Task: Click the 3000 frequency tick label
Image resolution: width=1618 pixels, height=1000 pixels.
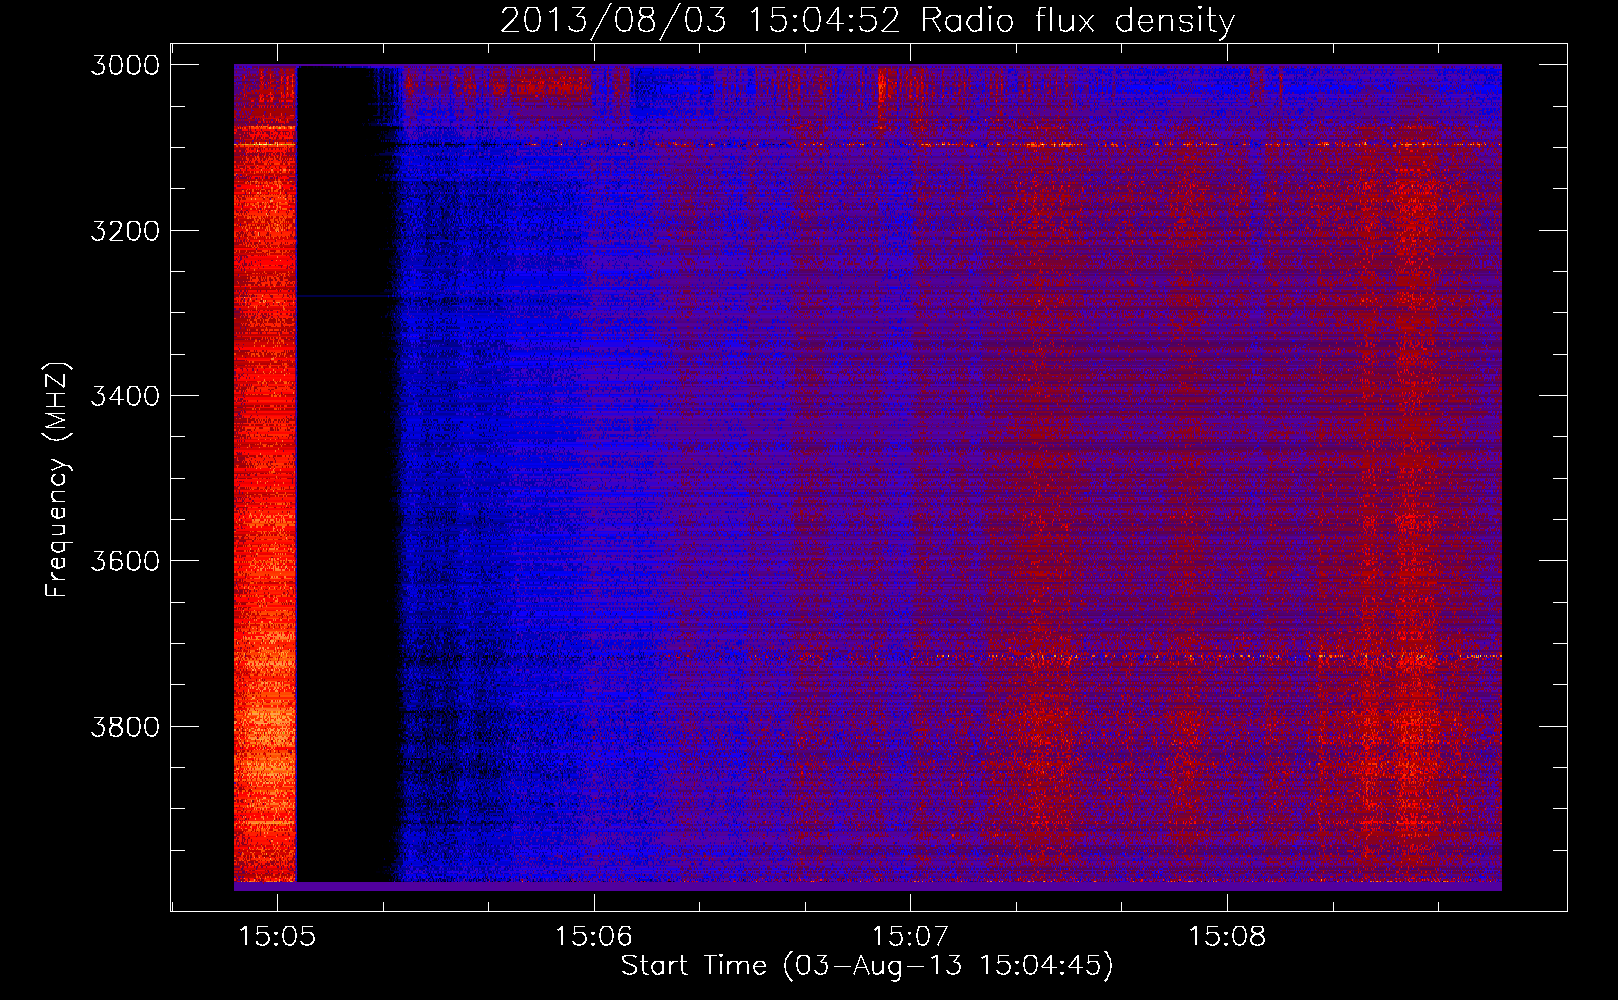Action: 125,65
